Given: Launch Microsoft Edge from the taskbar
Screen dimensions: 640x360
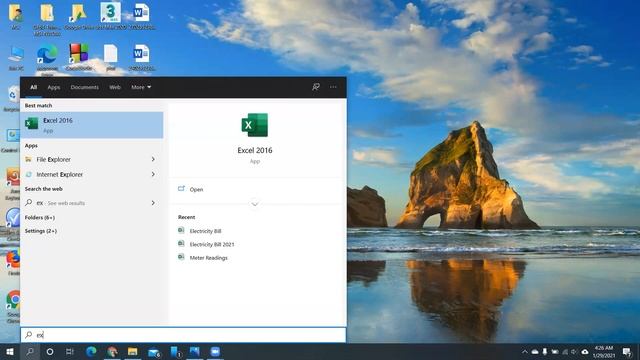Looking at the screenshot, I should (x=91, y=351).
